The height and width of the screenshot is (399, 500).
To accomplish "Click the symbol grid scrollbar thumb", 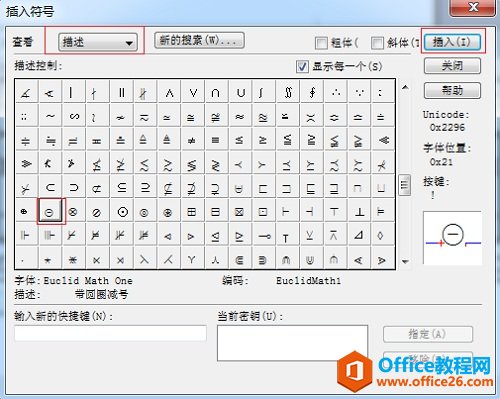I will [405, 184].
